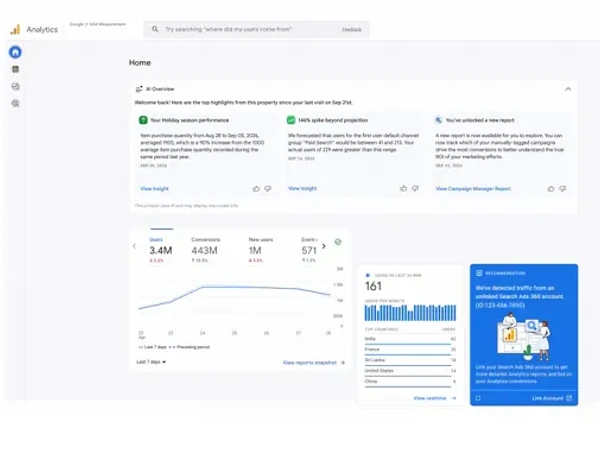Click the recommendation illustration
Viewport: 600px width, 450px height.
click(x=524, y=337)
